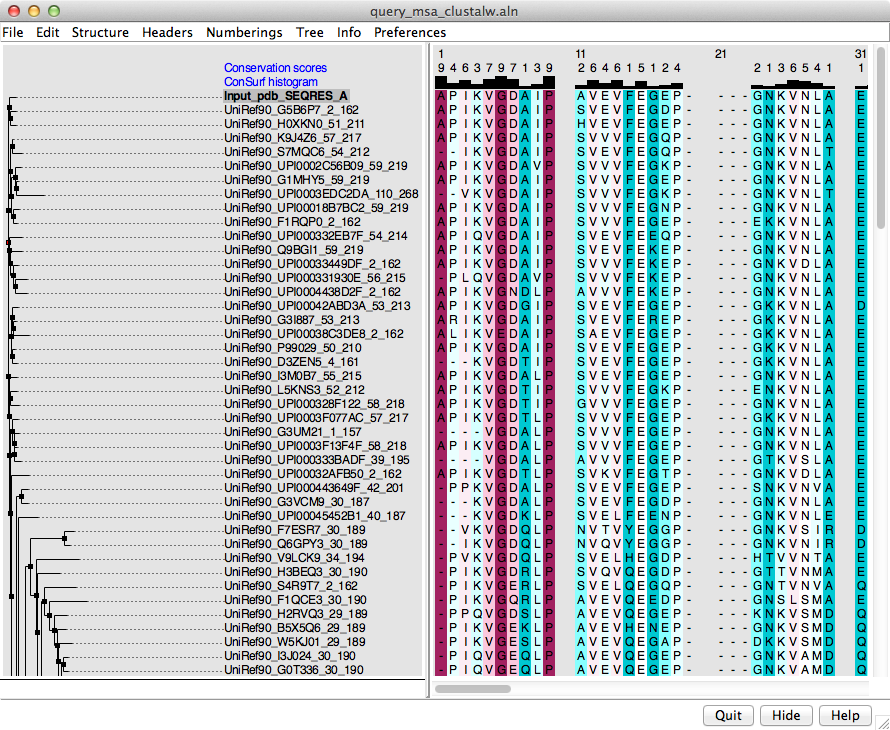890x730 pixels.
Task: Click the alignment's horizontal scrollbar thumb
Action: [x=486, y=688]
